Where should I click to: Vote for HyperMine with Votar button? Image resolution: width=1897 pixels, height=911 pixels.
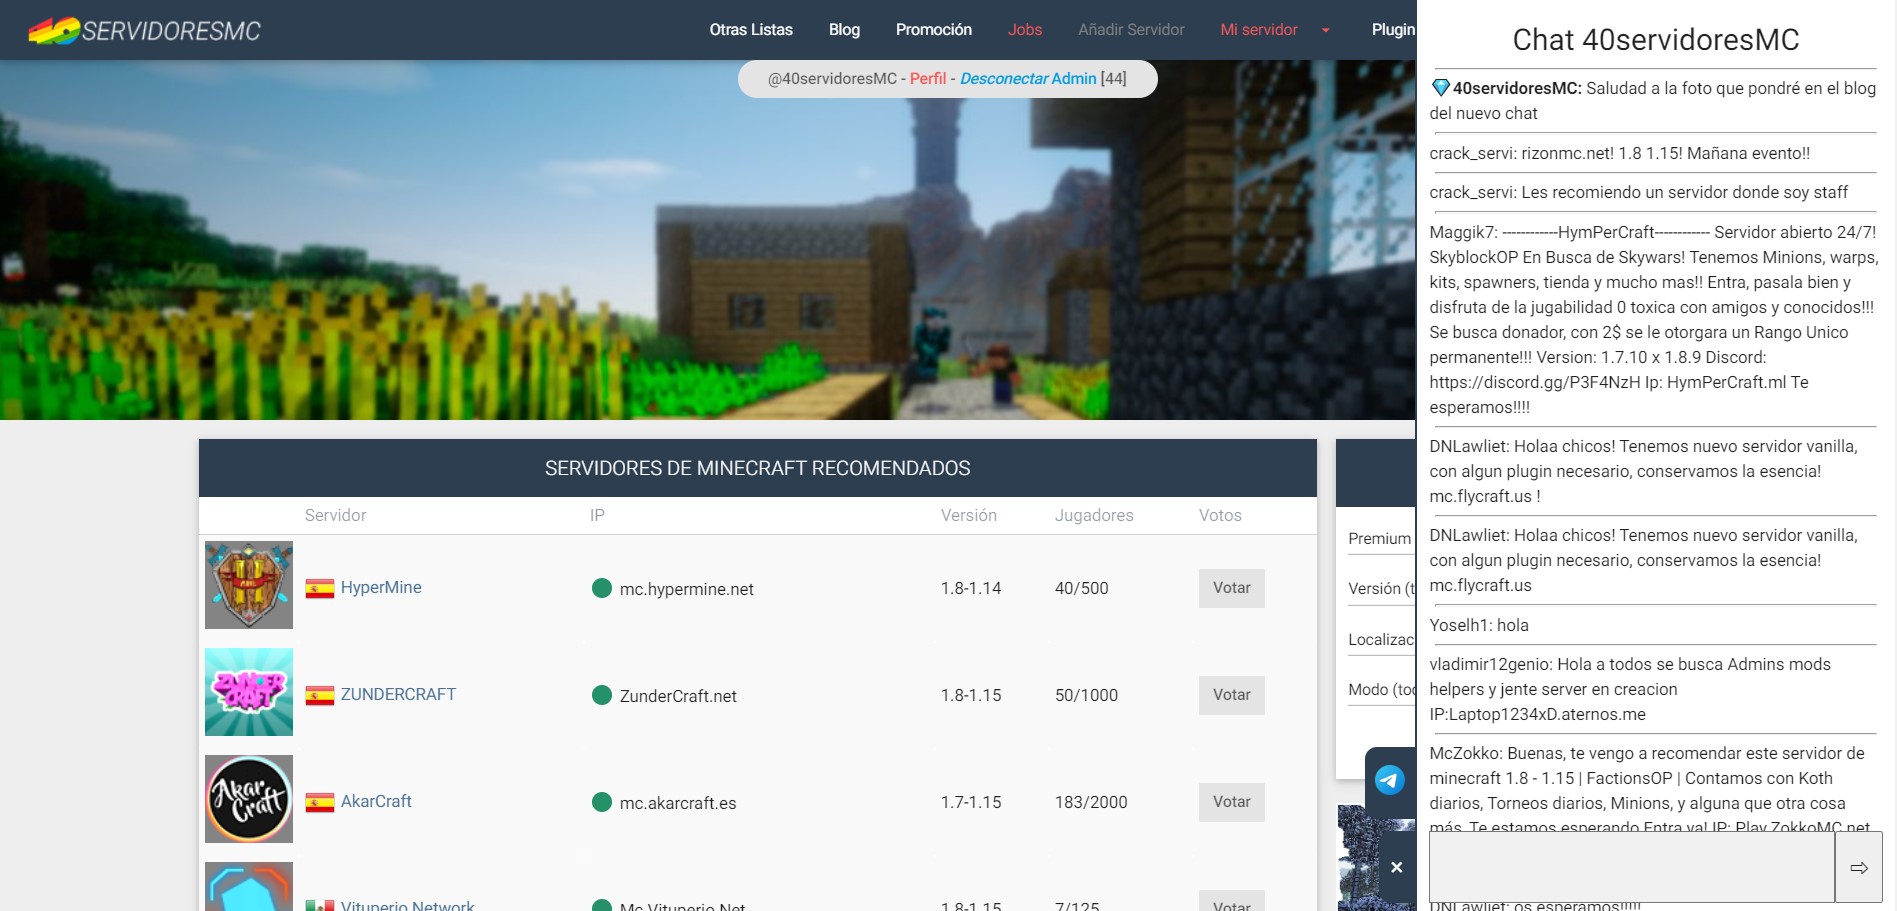1232,588
